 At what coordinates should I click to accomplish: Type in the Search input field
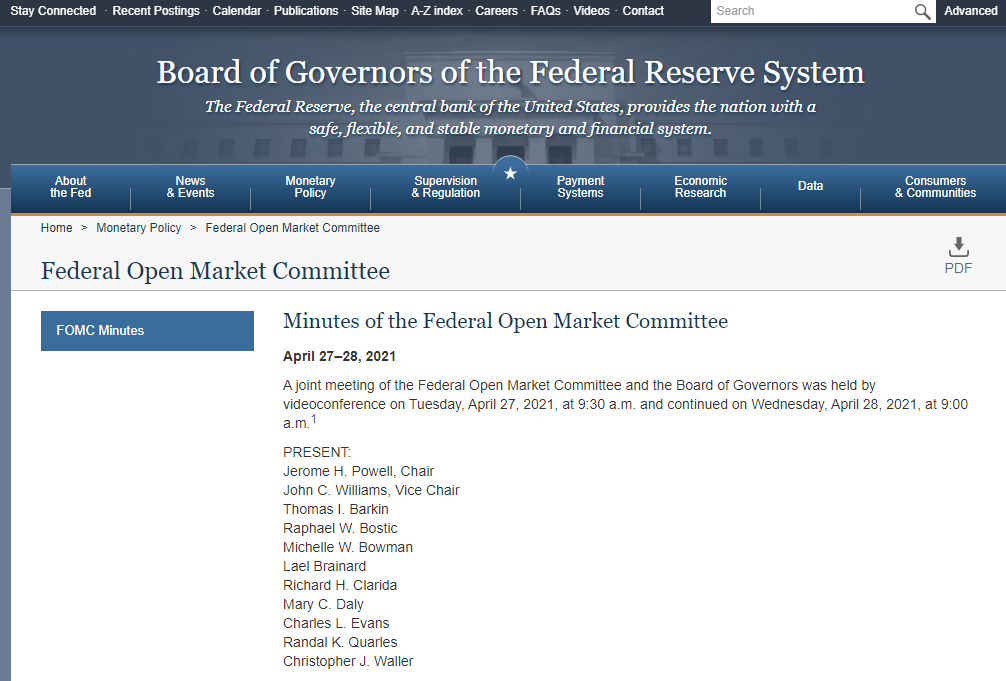tap(811, 11)
